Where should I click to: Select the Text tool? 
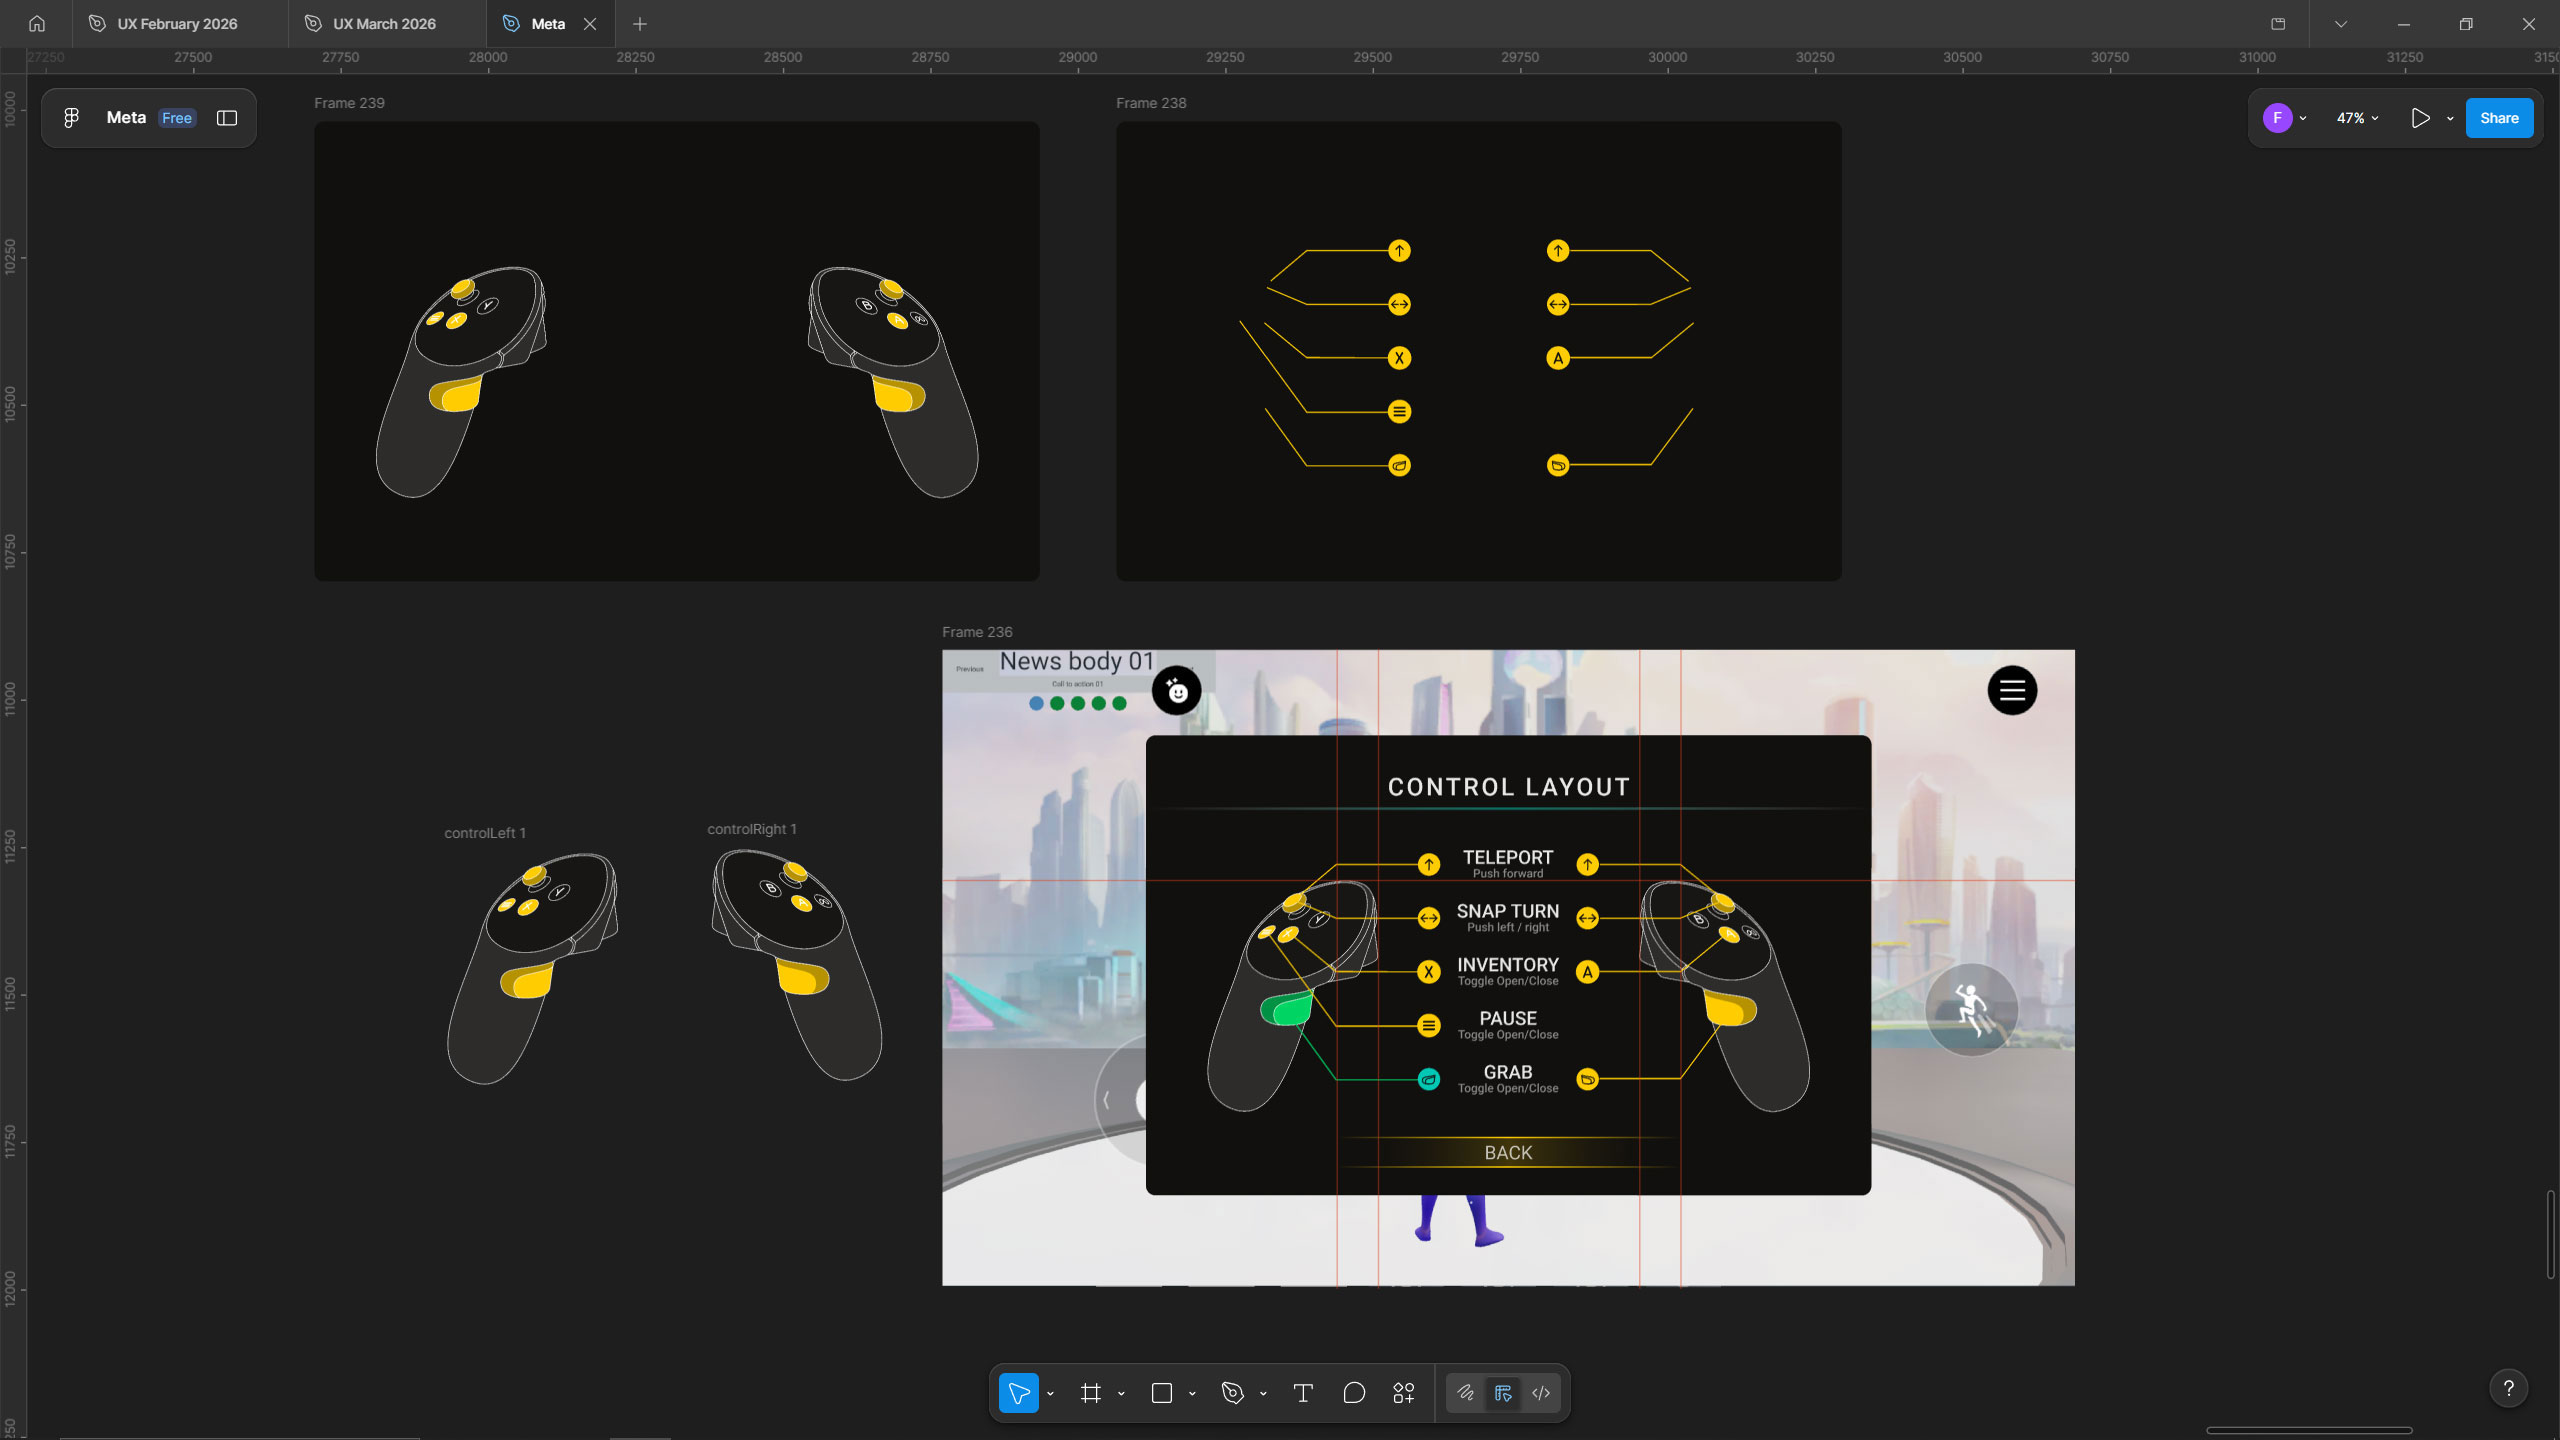[1303, 1393]
